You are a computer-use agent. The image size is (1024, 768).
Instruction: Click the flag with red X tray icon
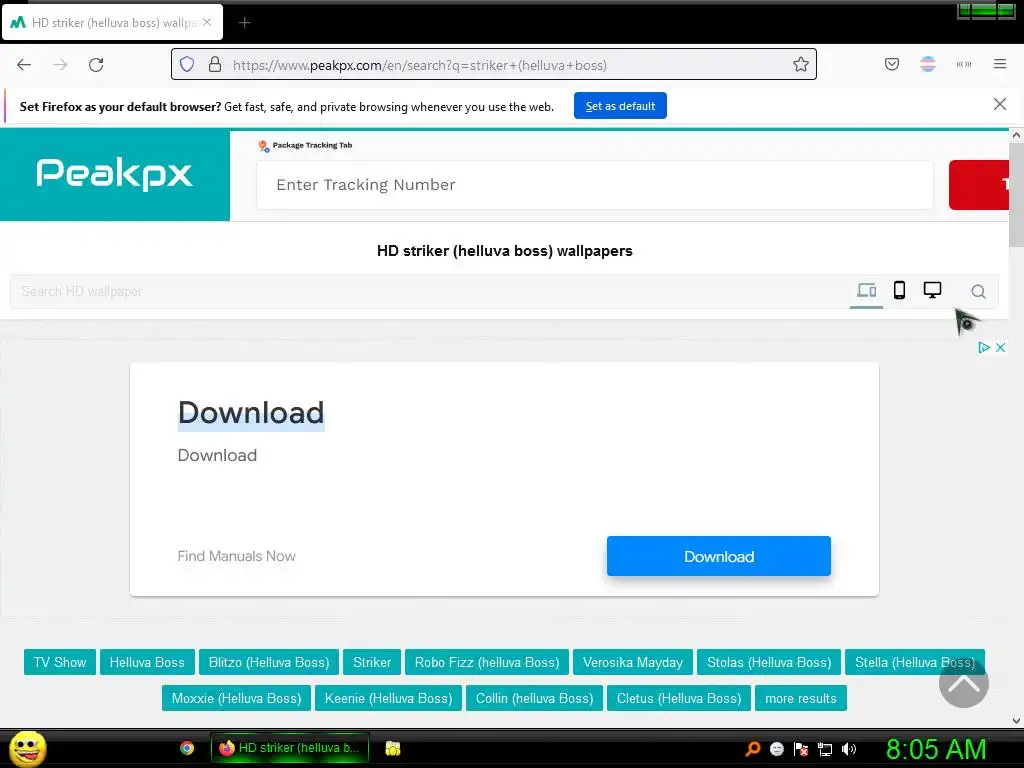(801, 749)
